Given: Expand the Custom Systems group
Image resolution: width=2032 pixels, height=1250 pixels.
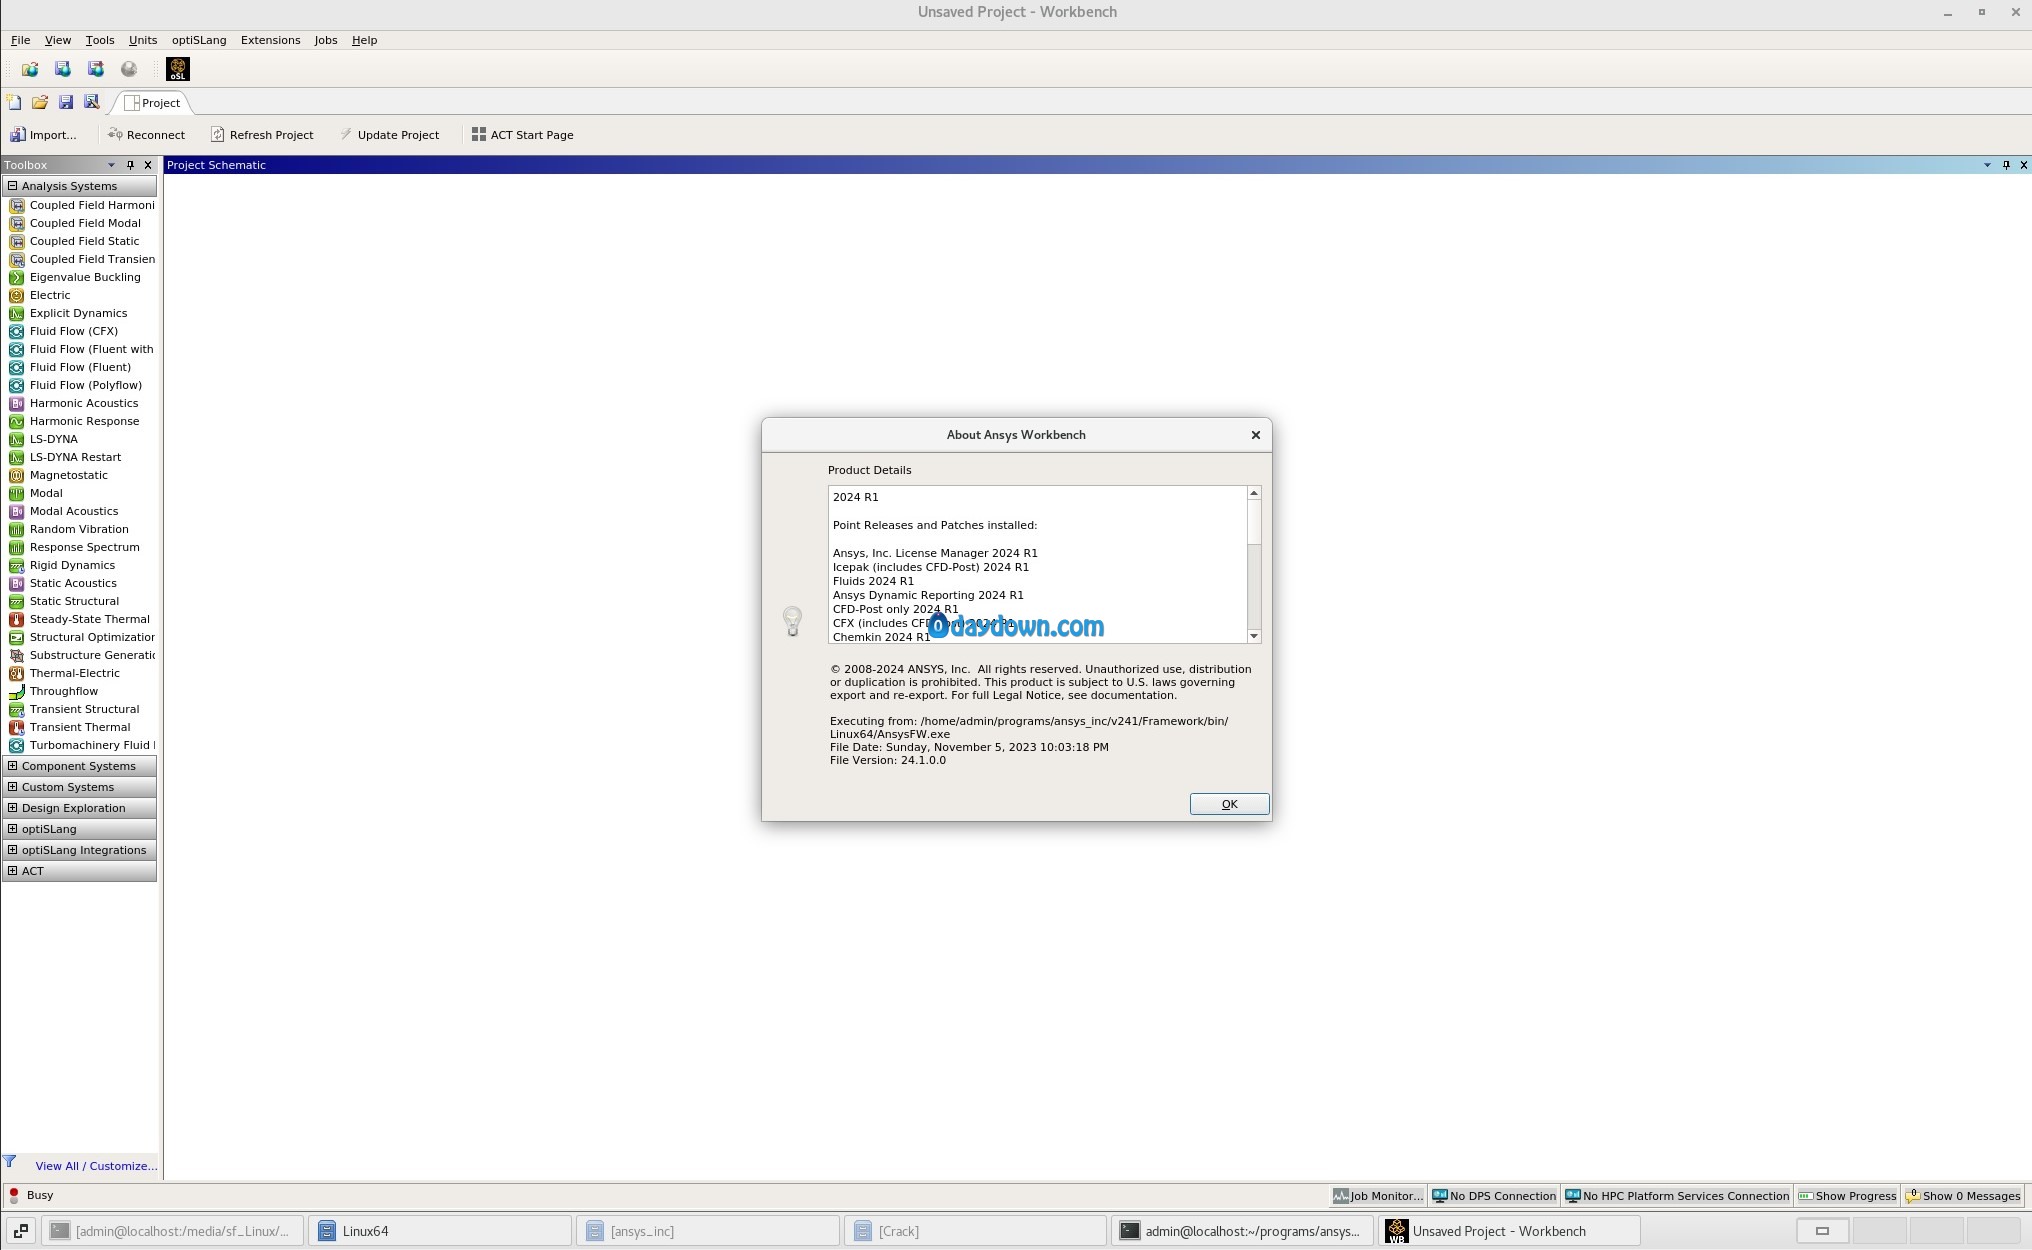Looking at the screenshot, I should pos(12,787).
